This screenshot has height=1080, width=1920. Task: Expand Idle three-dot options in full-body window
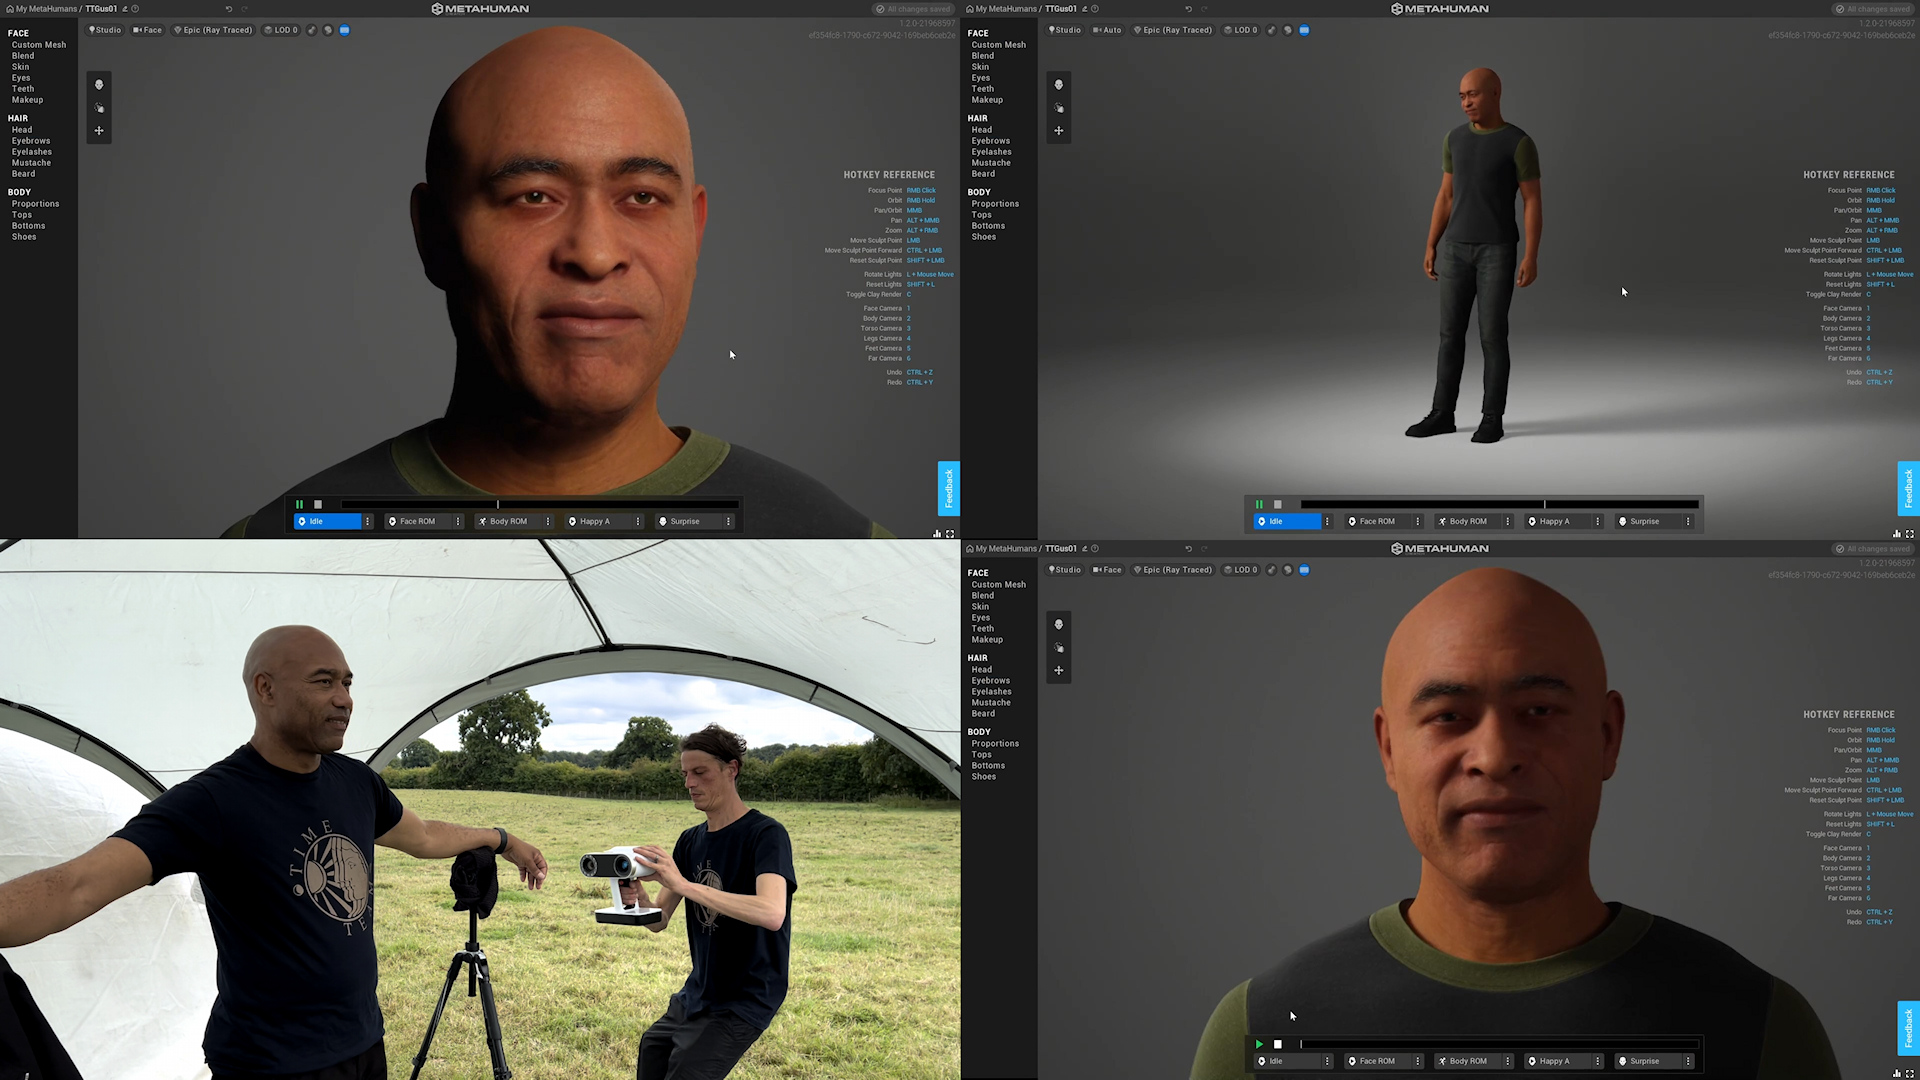coord(1327,522)
